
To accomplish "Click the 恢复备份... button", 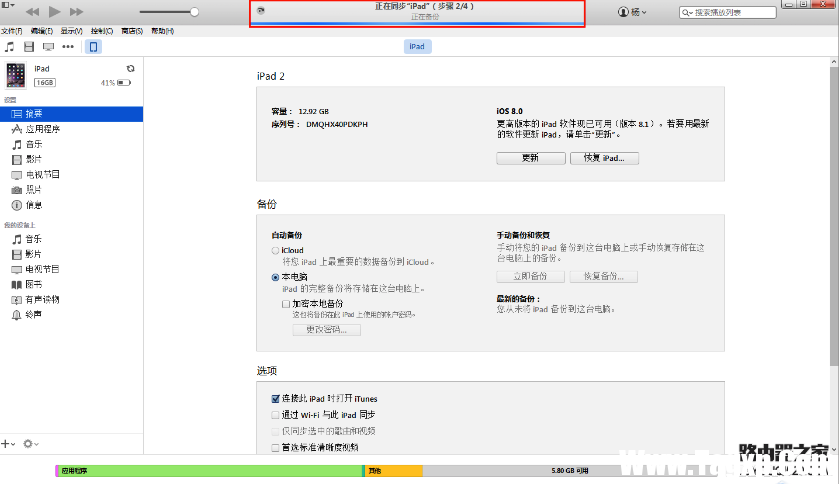I will pos(604,276).
